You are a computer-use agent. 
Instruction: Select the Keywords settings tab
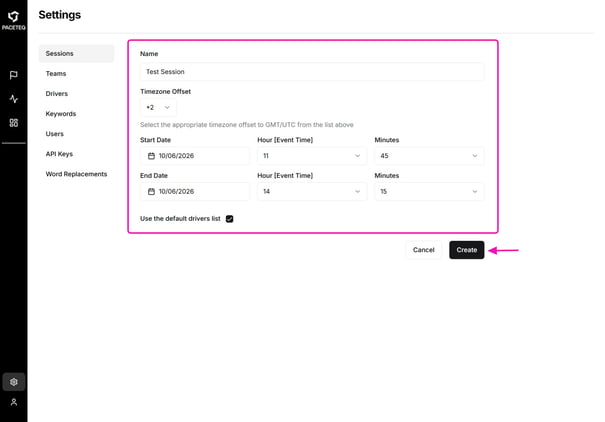point(76,113)
